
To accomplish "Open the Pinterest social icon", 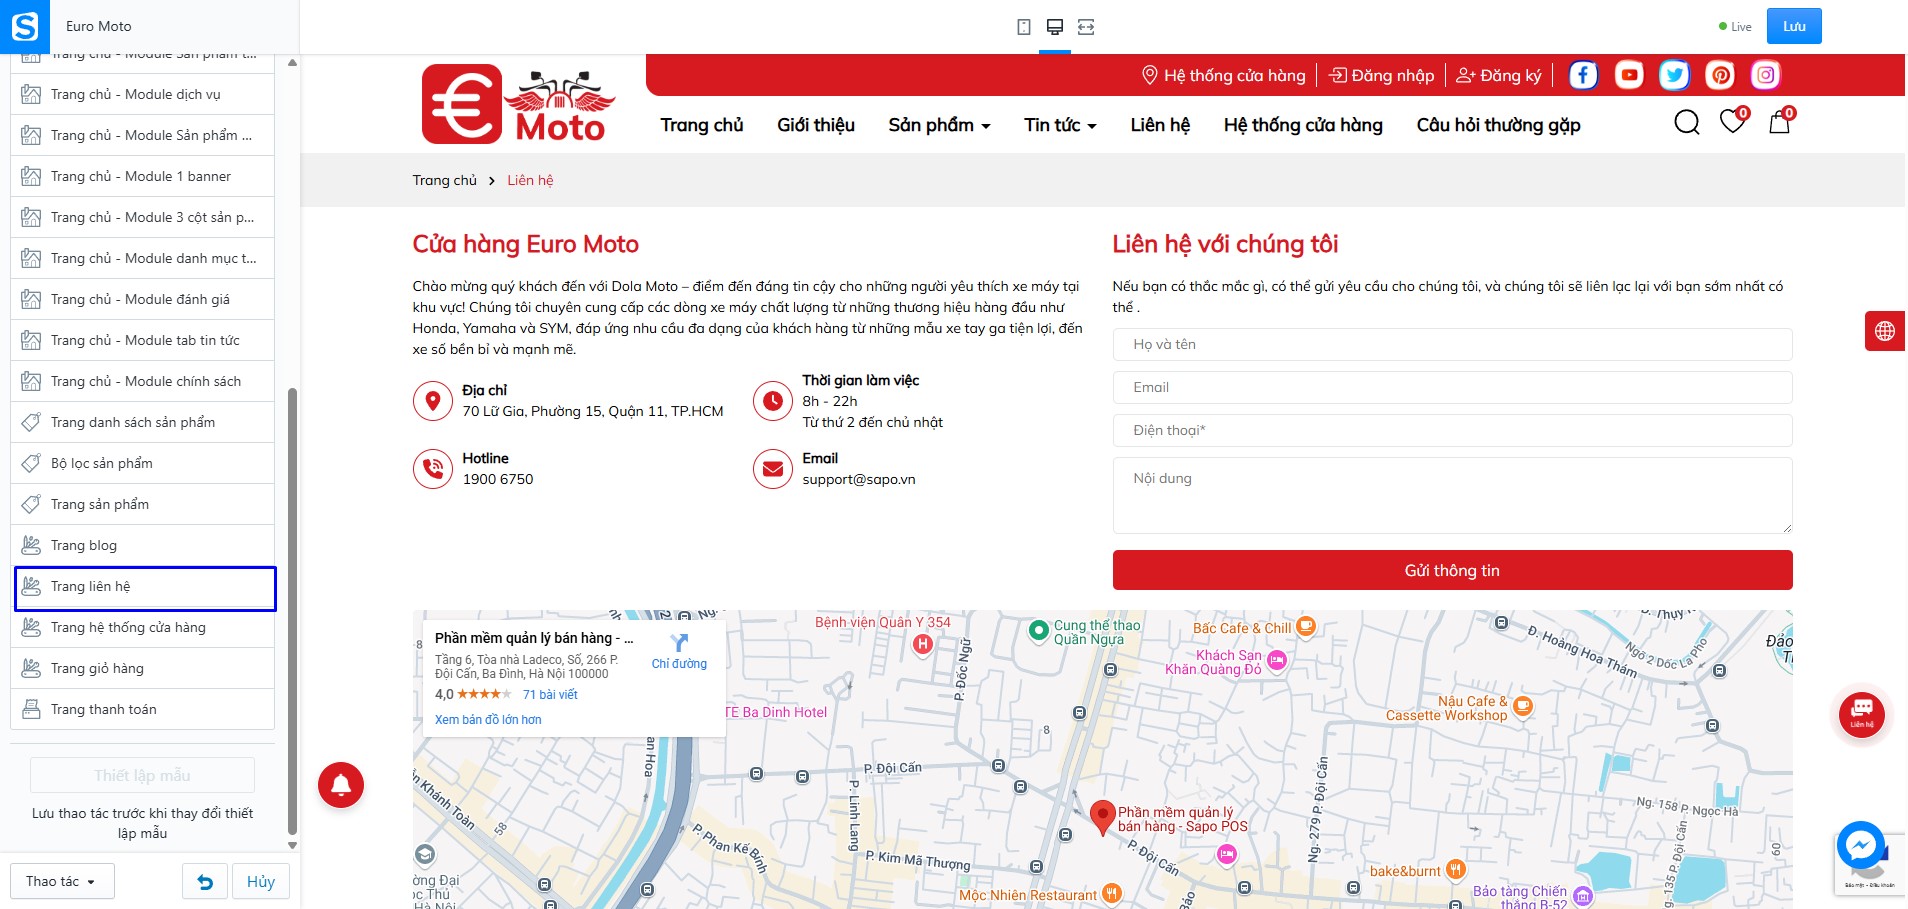I will point(1720,75).
